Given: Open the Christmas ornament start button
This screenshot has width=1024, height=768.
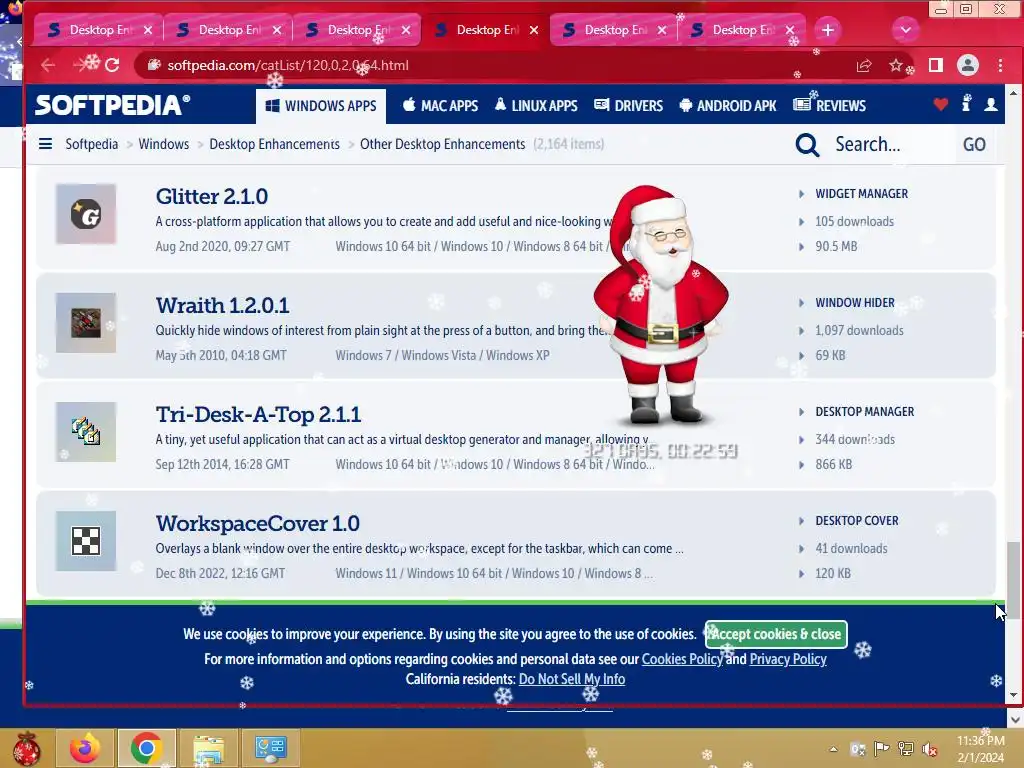Looking at the screenshot, I should tap(26, 748).
